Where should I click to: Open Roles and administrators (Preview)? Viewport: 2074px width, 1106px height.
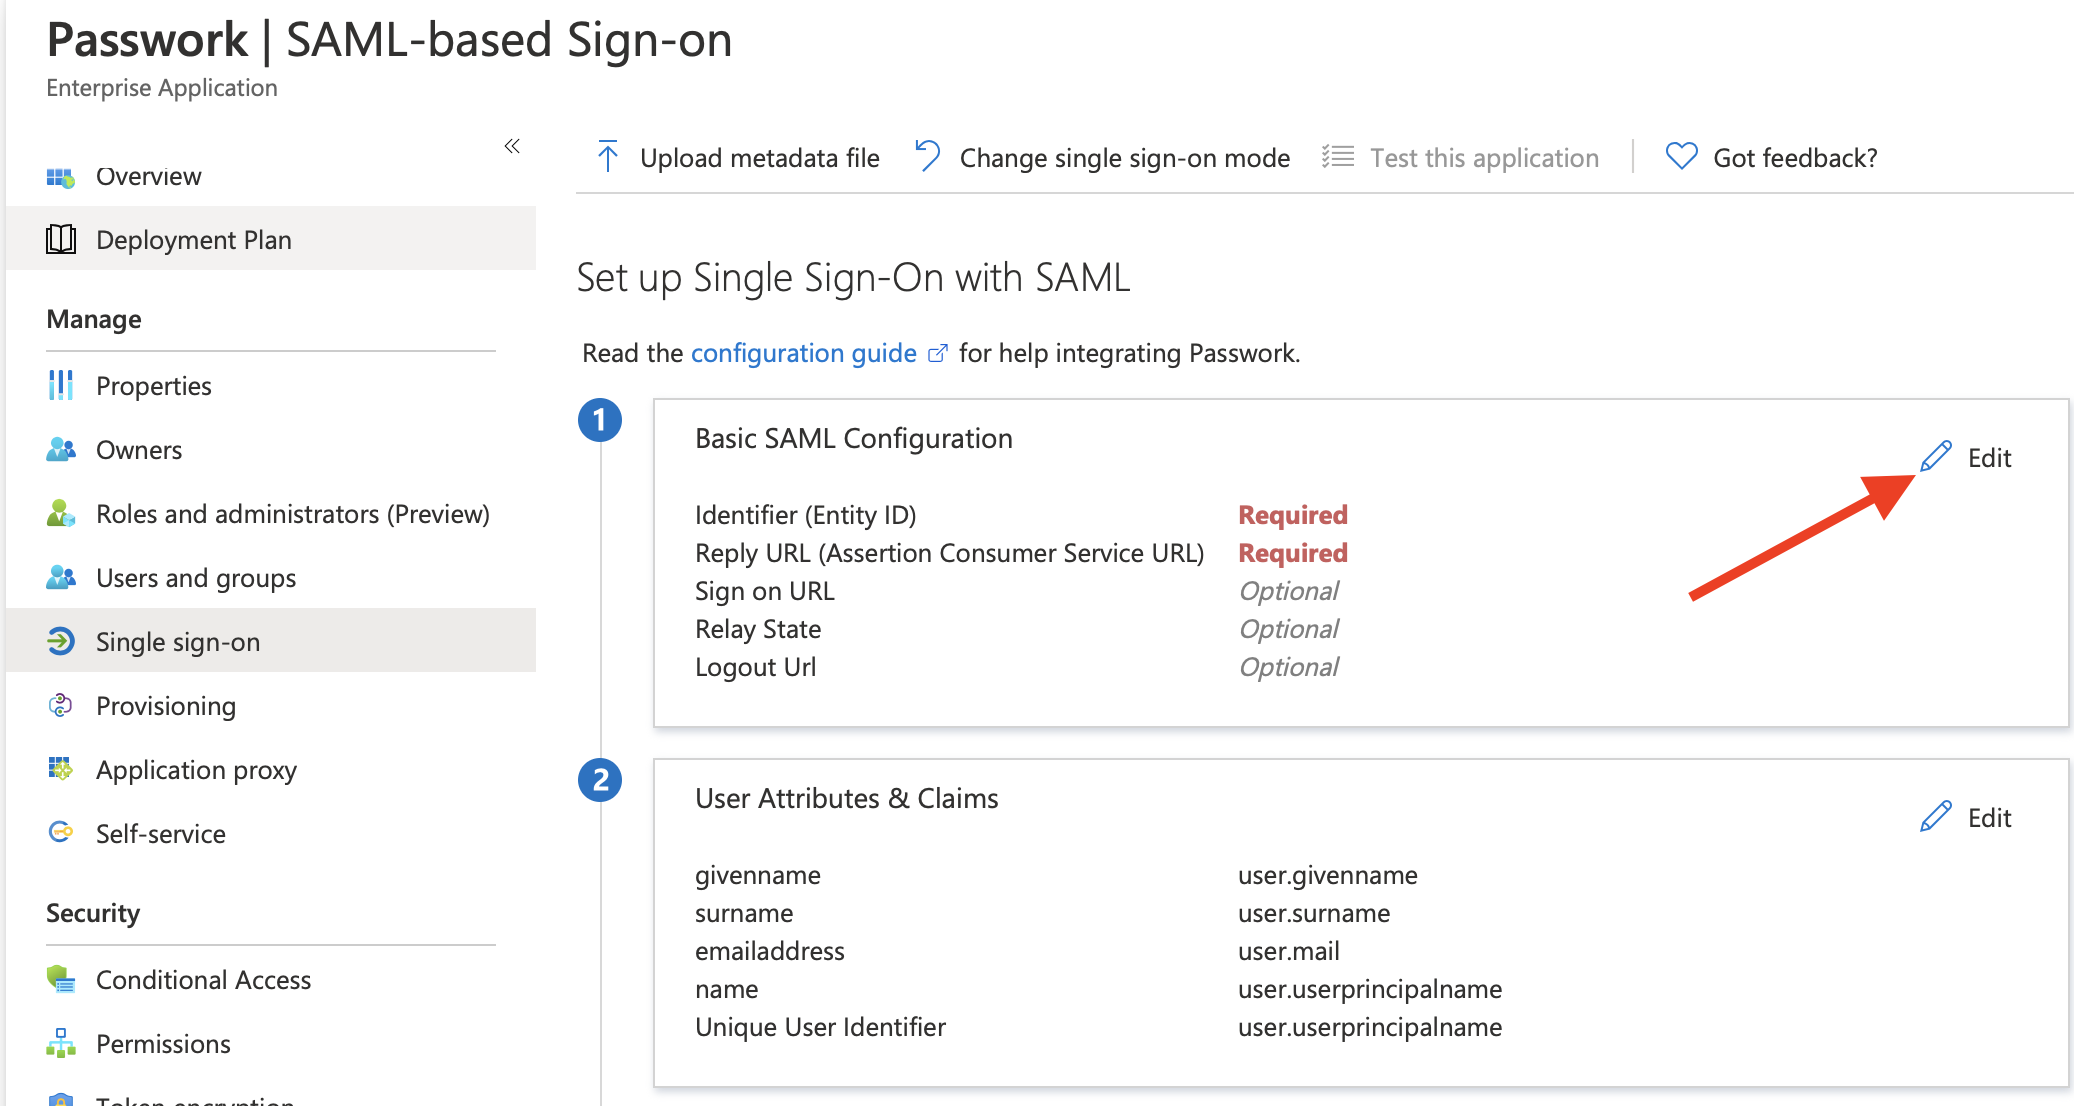click(292, 513)
